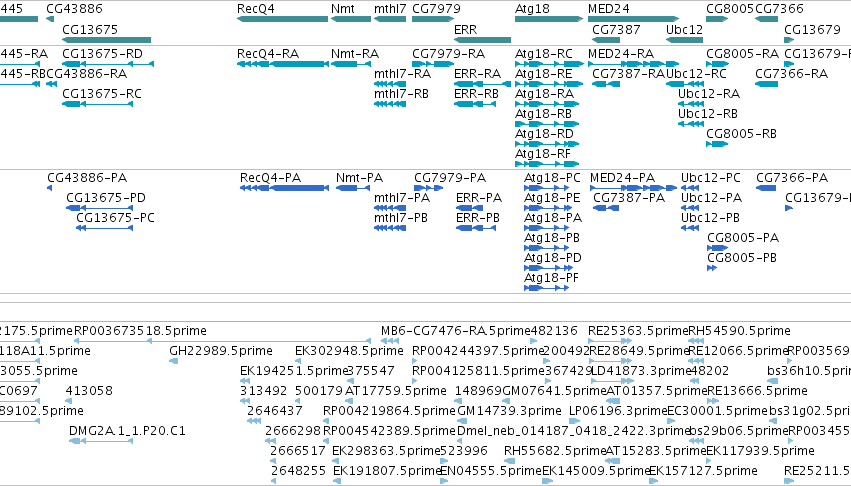Select the CG8005-RB transcript label
Viewport: 851px width, 486px height.
(x=741, y=134)
